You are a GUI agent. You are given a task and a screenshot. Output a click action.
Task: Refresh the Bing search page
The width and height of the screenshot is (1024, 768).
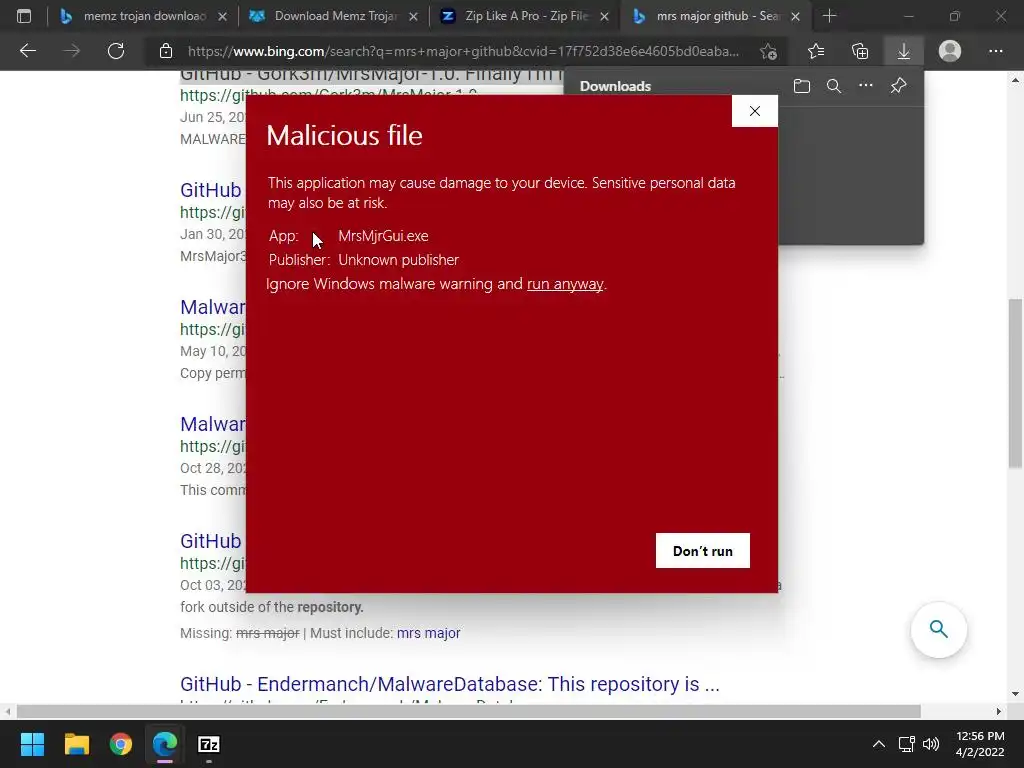coord(116,51)
